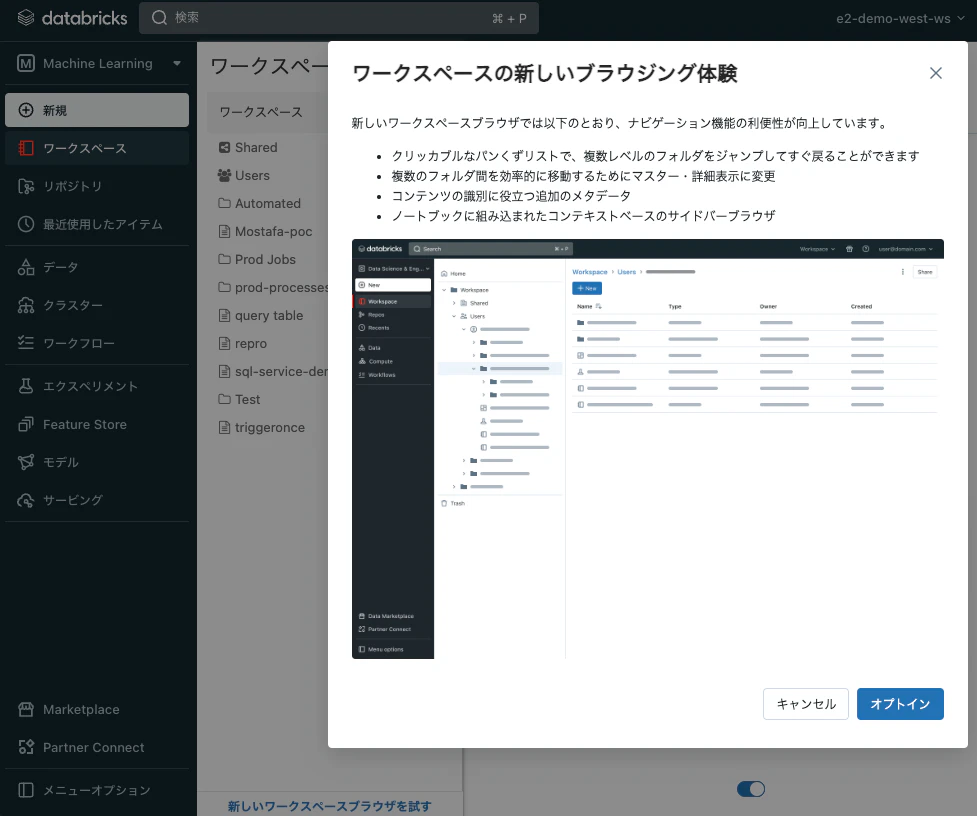Click the 新規 plus icon
The width and height of the screenshot is (977, 816).
[26, 110]
